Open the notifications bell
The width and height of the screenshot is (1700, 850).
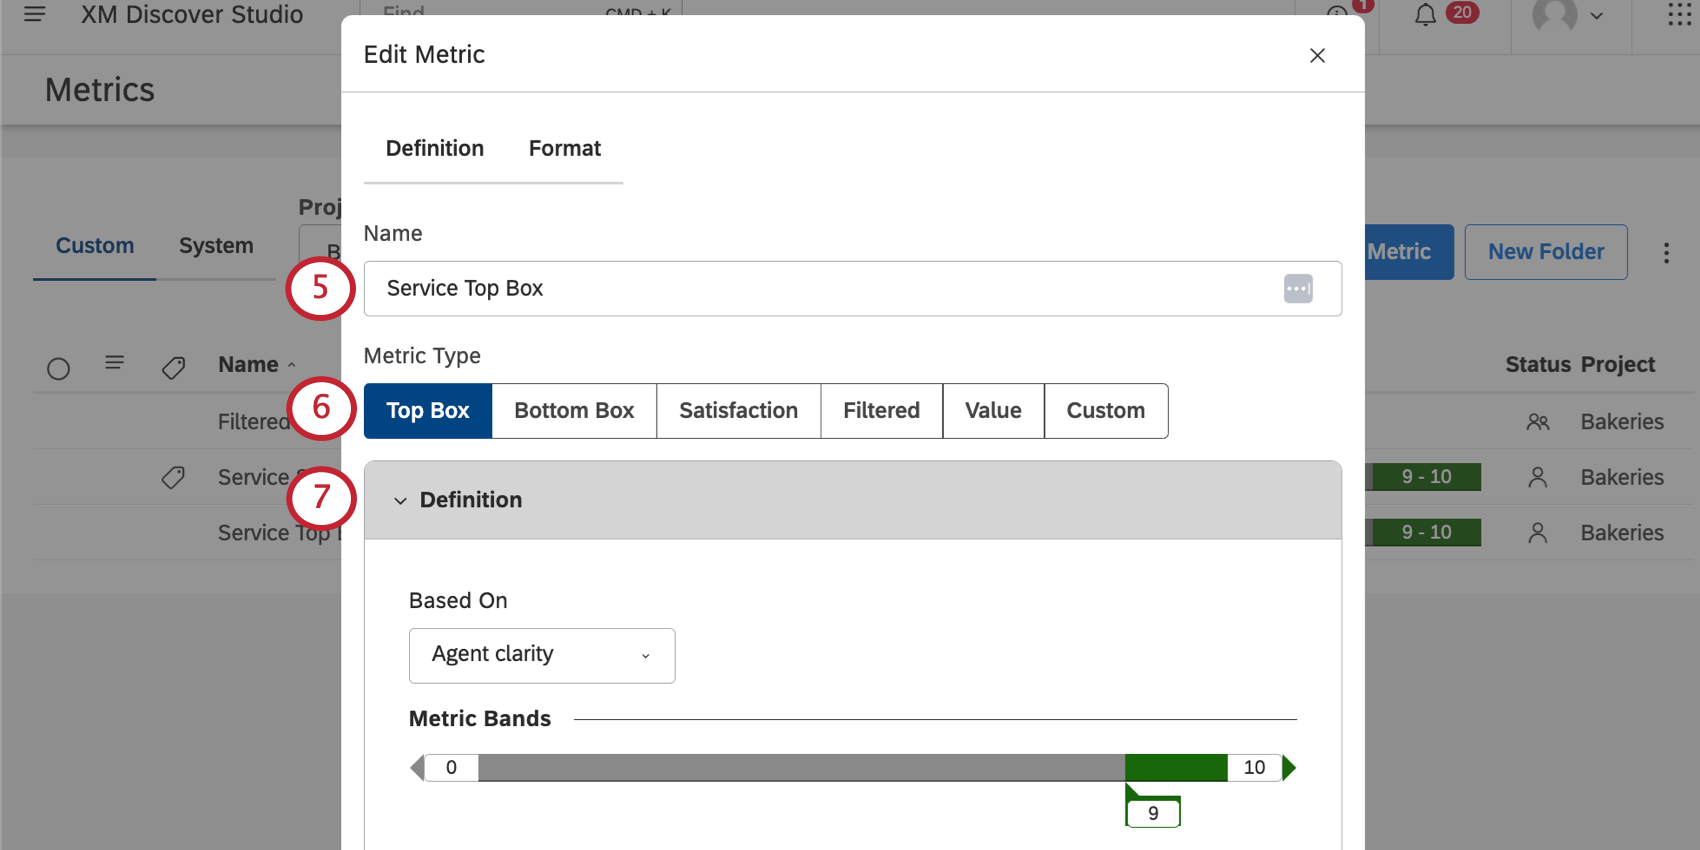click(1425, 15)
